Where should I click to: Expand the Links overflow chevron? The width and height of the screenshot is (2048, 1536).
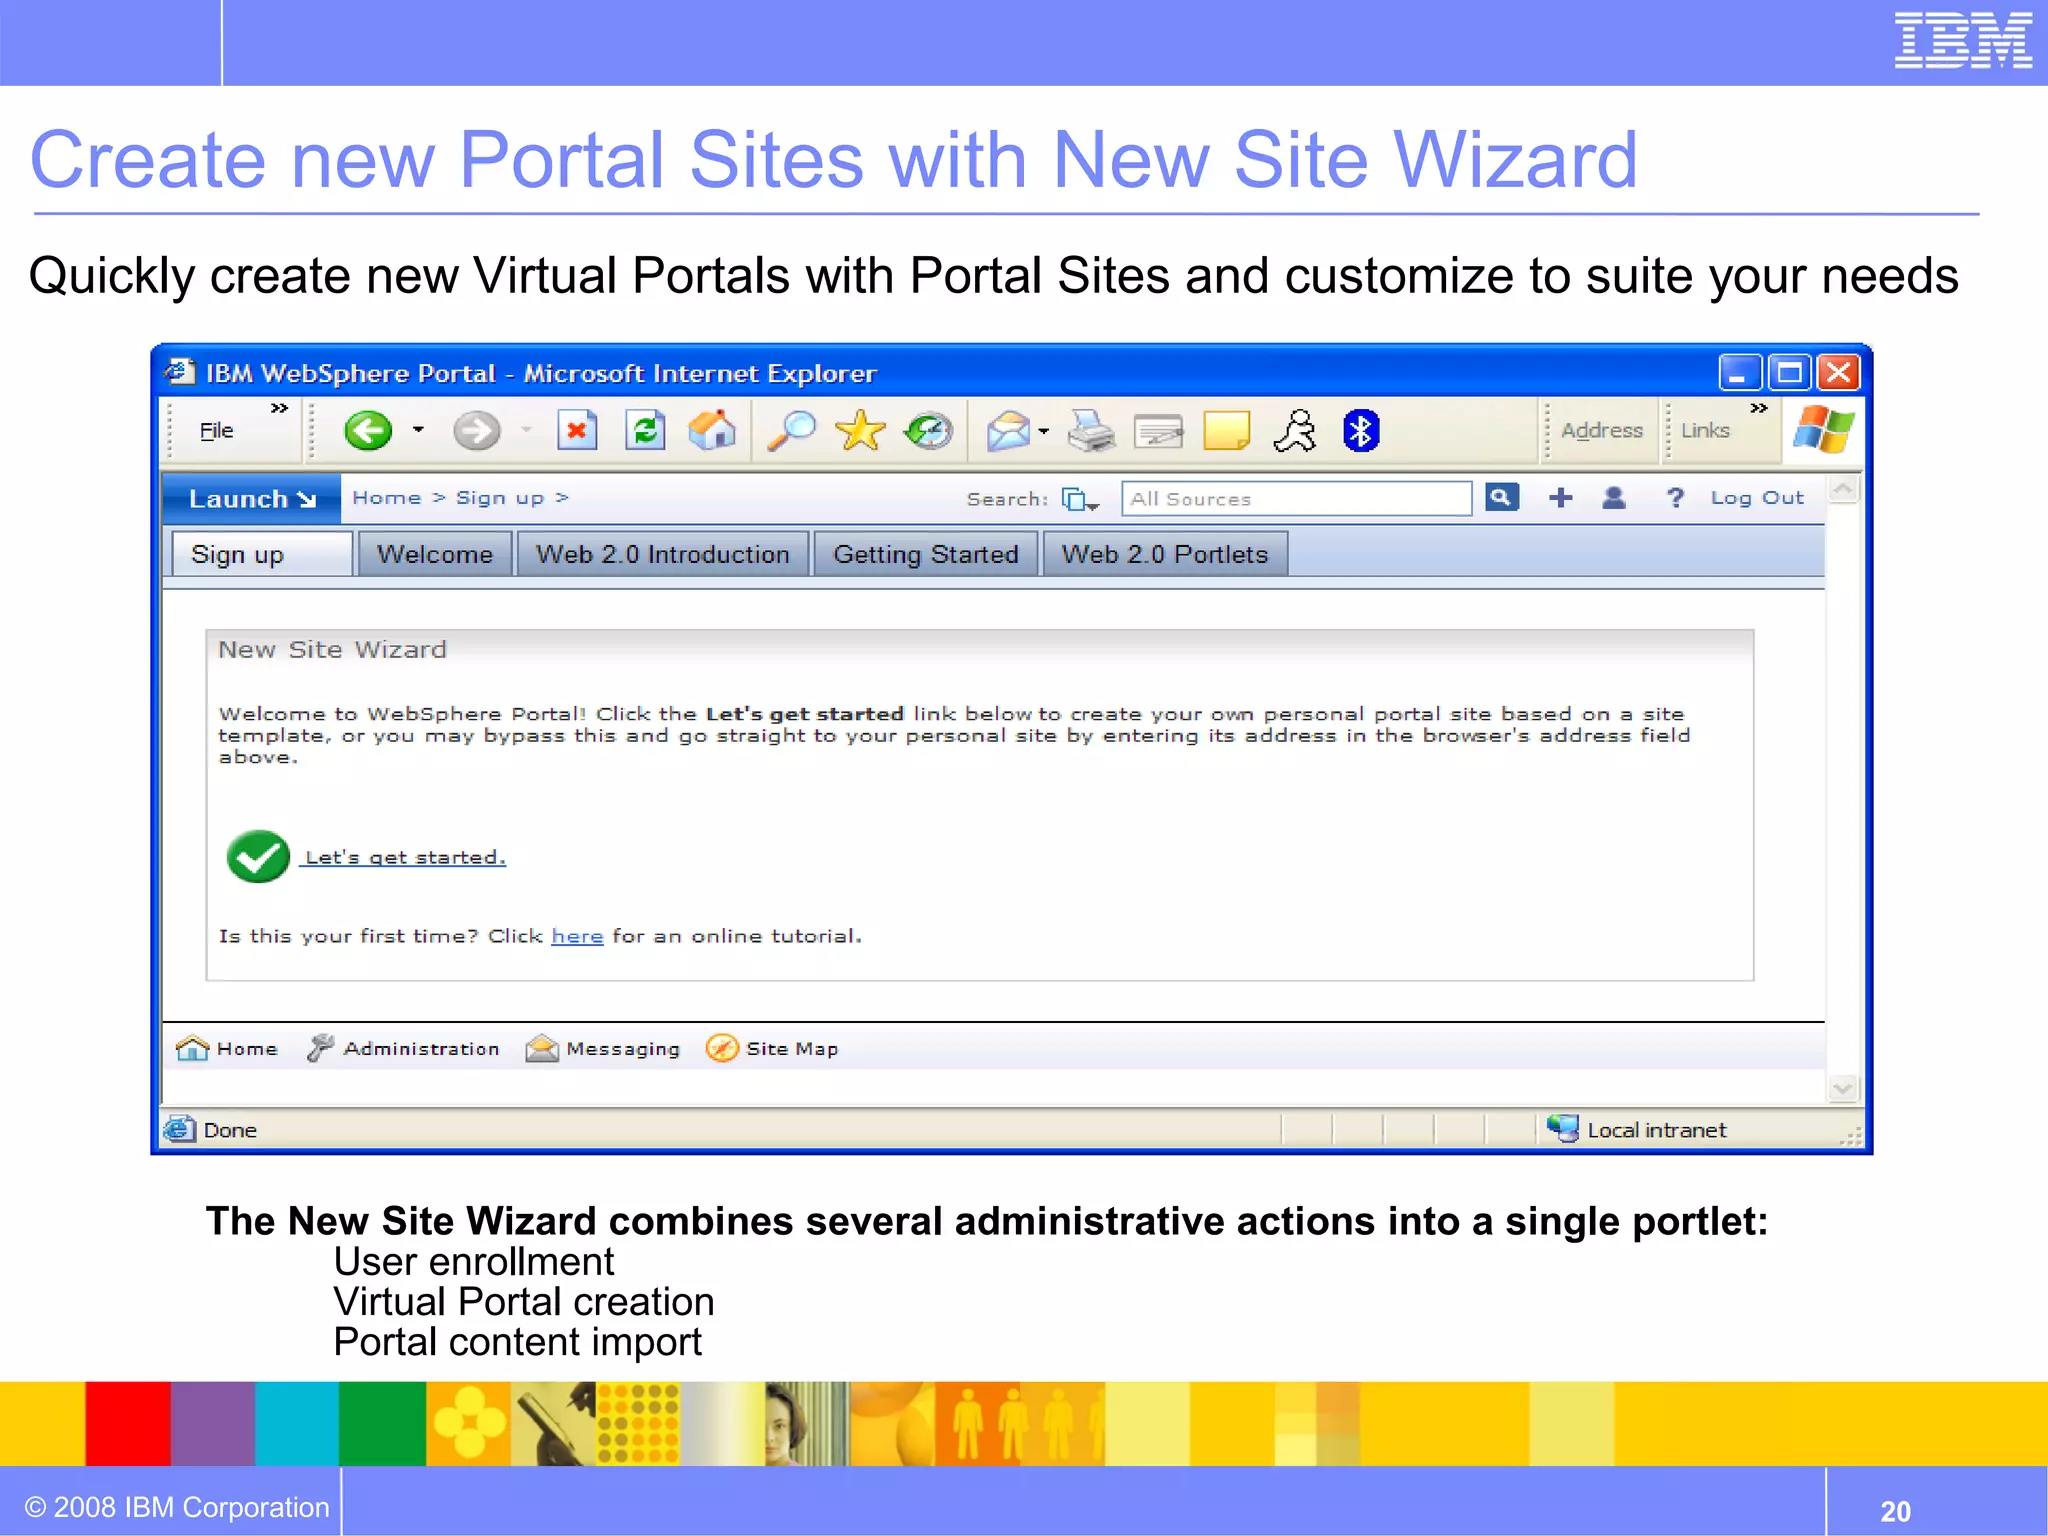[x=1759, y=408]
